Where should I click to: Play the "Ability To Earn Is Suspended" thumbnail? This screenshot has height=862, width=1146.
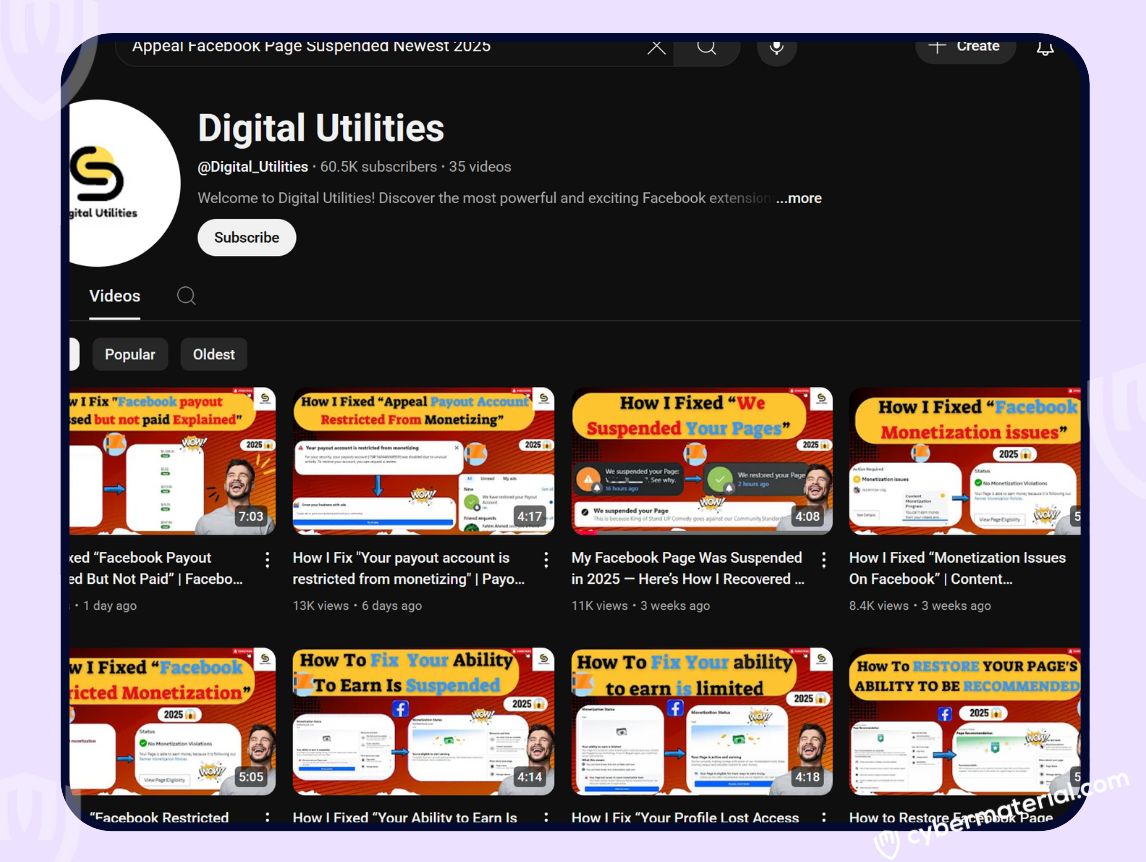click(423, 721)
